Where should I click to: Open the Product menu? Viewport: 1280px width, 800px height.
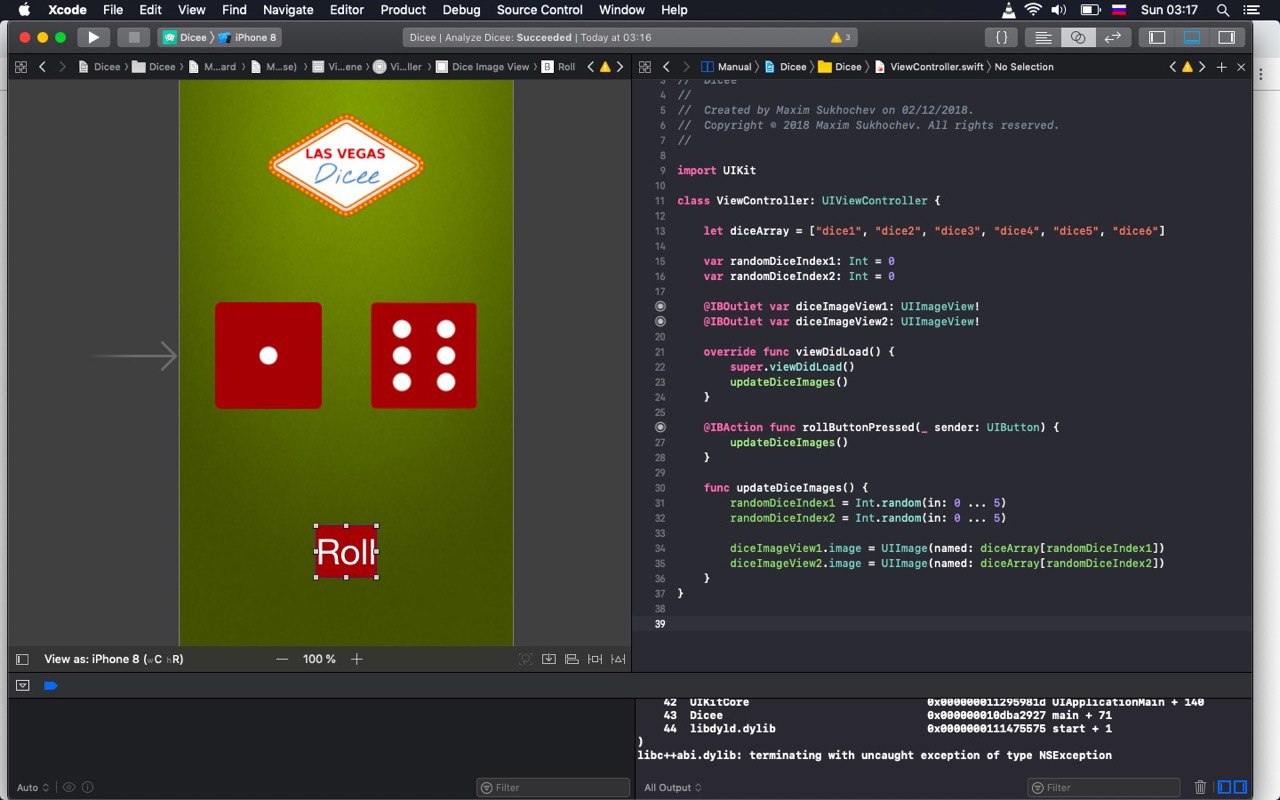(x=403, y=10)
